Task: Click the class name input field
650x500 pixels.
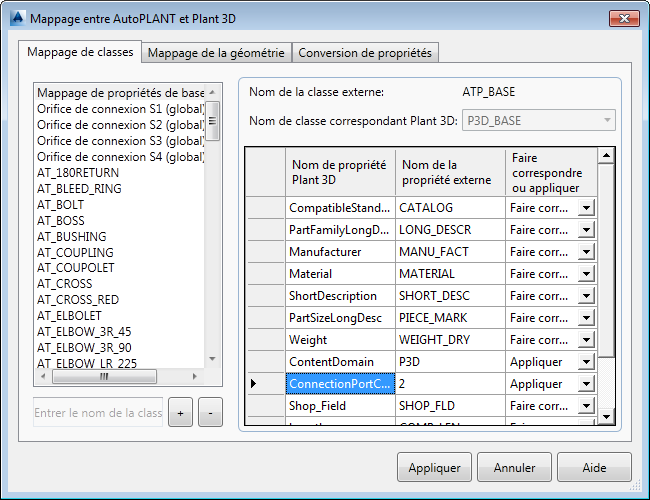Action: point(98,413)
